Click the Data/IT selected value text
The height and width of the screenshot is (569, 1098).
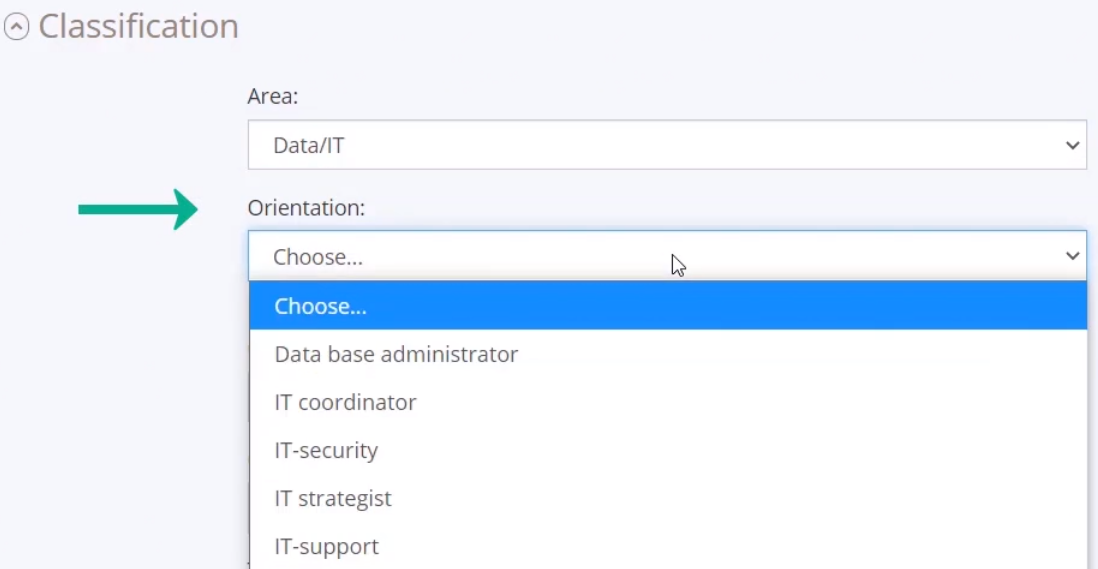pyautogui.click(x=308, y=146)
